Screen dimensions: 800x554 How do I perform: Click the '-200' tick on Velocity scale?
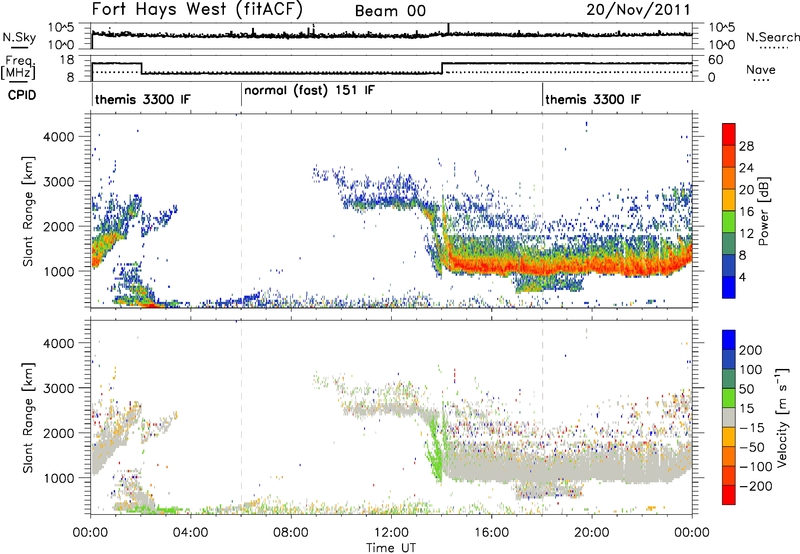point(756,486)
